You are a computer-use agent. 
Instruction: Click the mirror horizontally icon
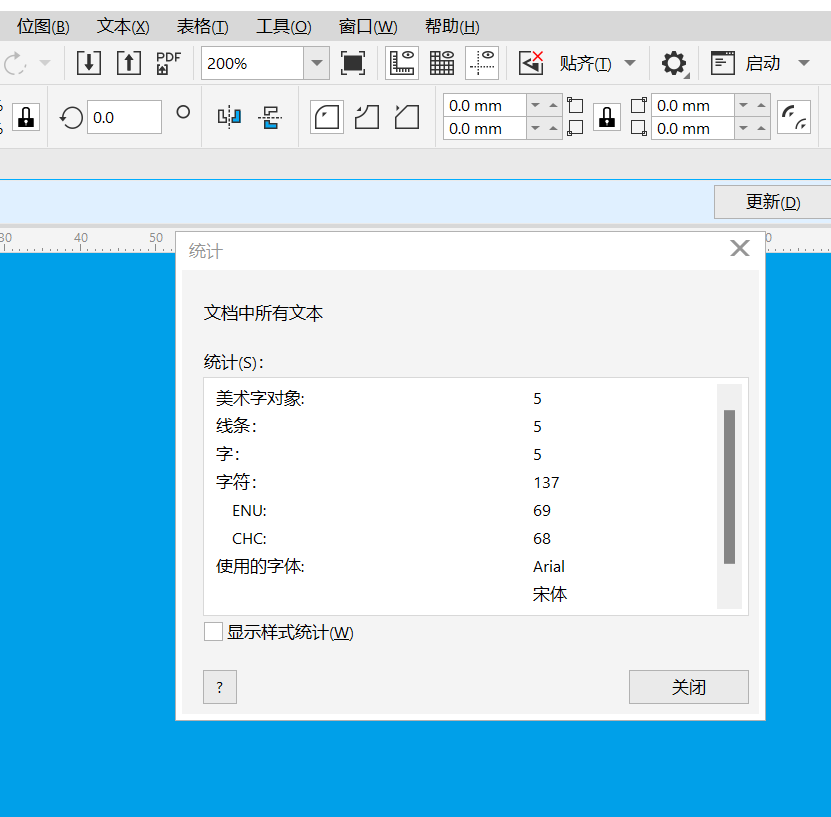228,116
